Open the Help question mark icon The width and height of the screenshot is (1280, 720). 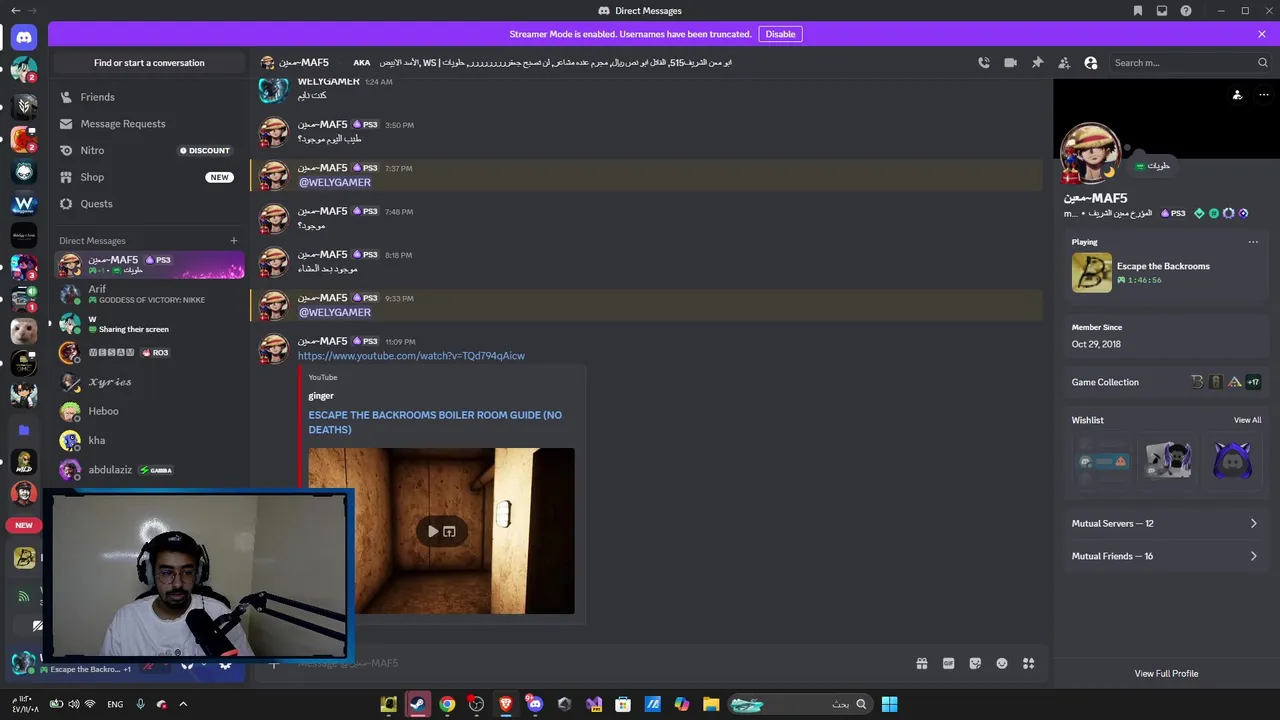(1186, 11)
